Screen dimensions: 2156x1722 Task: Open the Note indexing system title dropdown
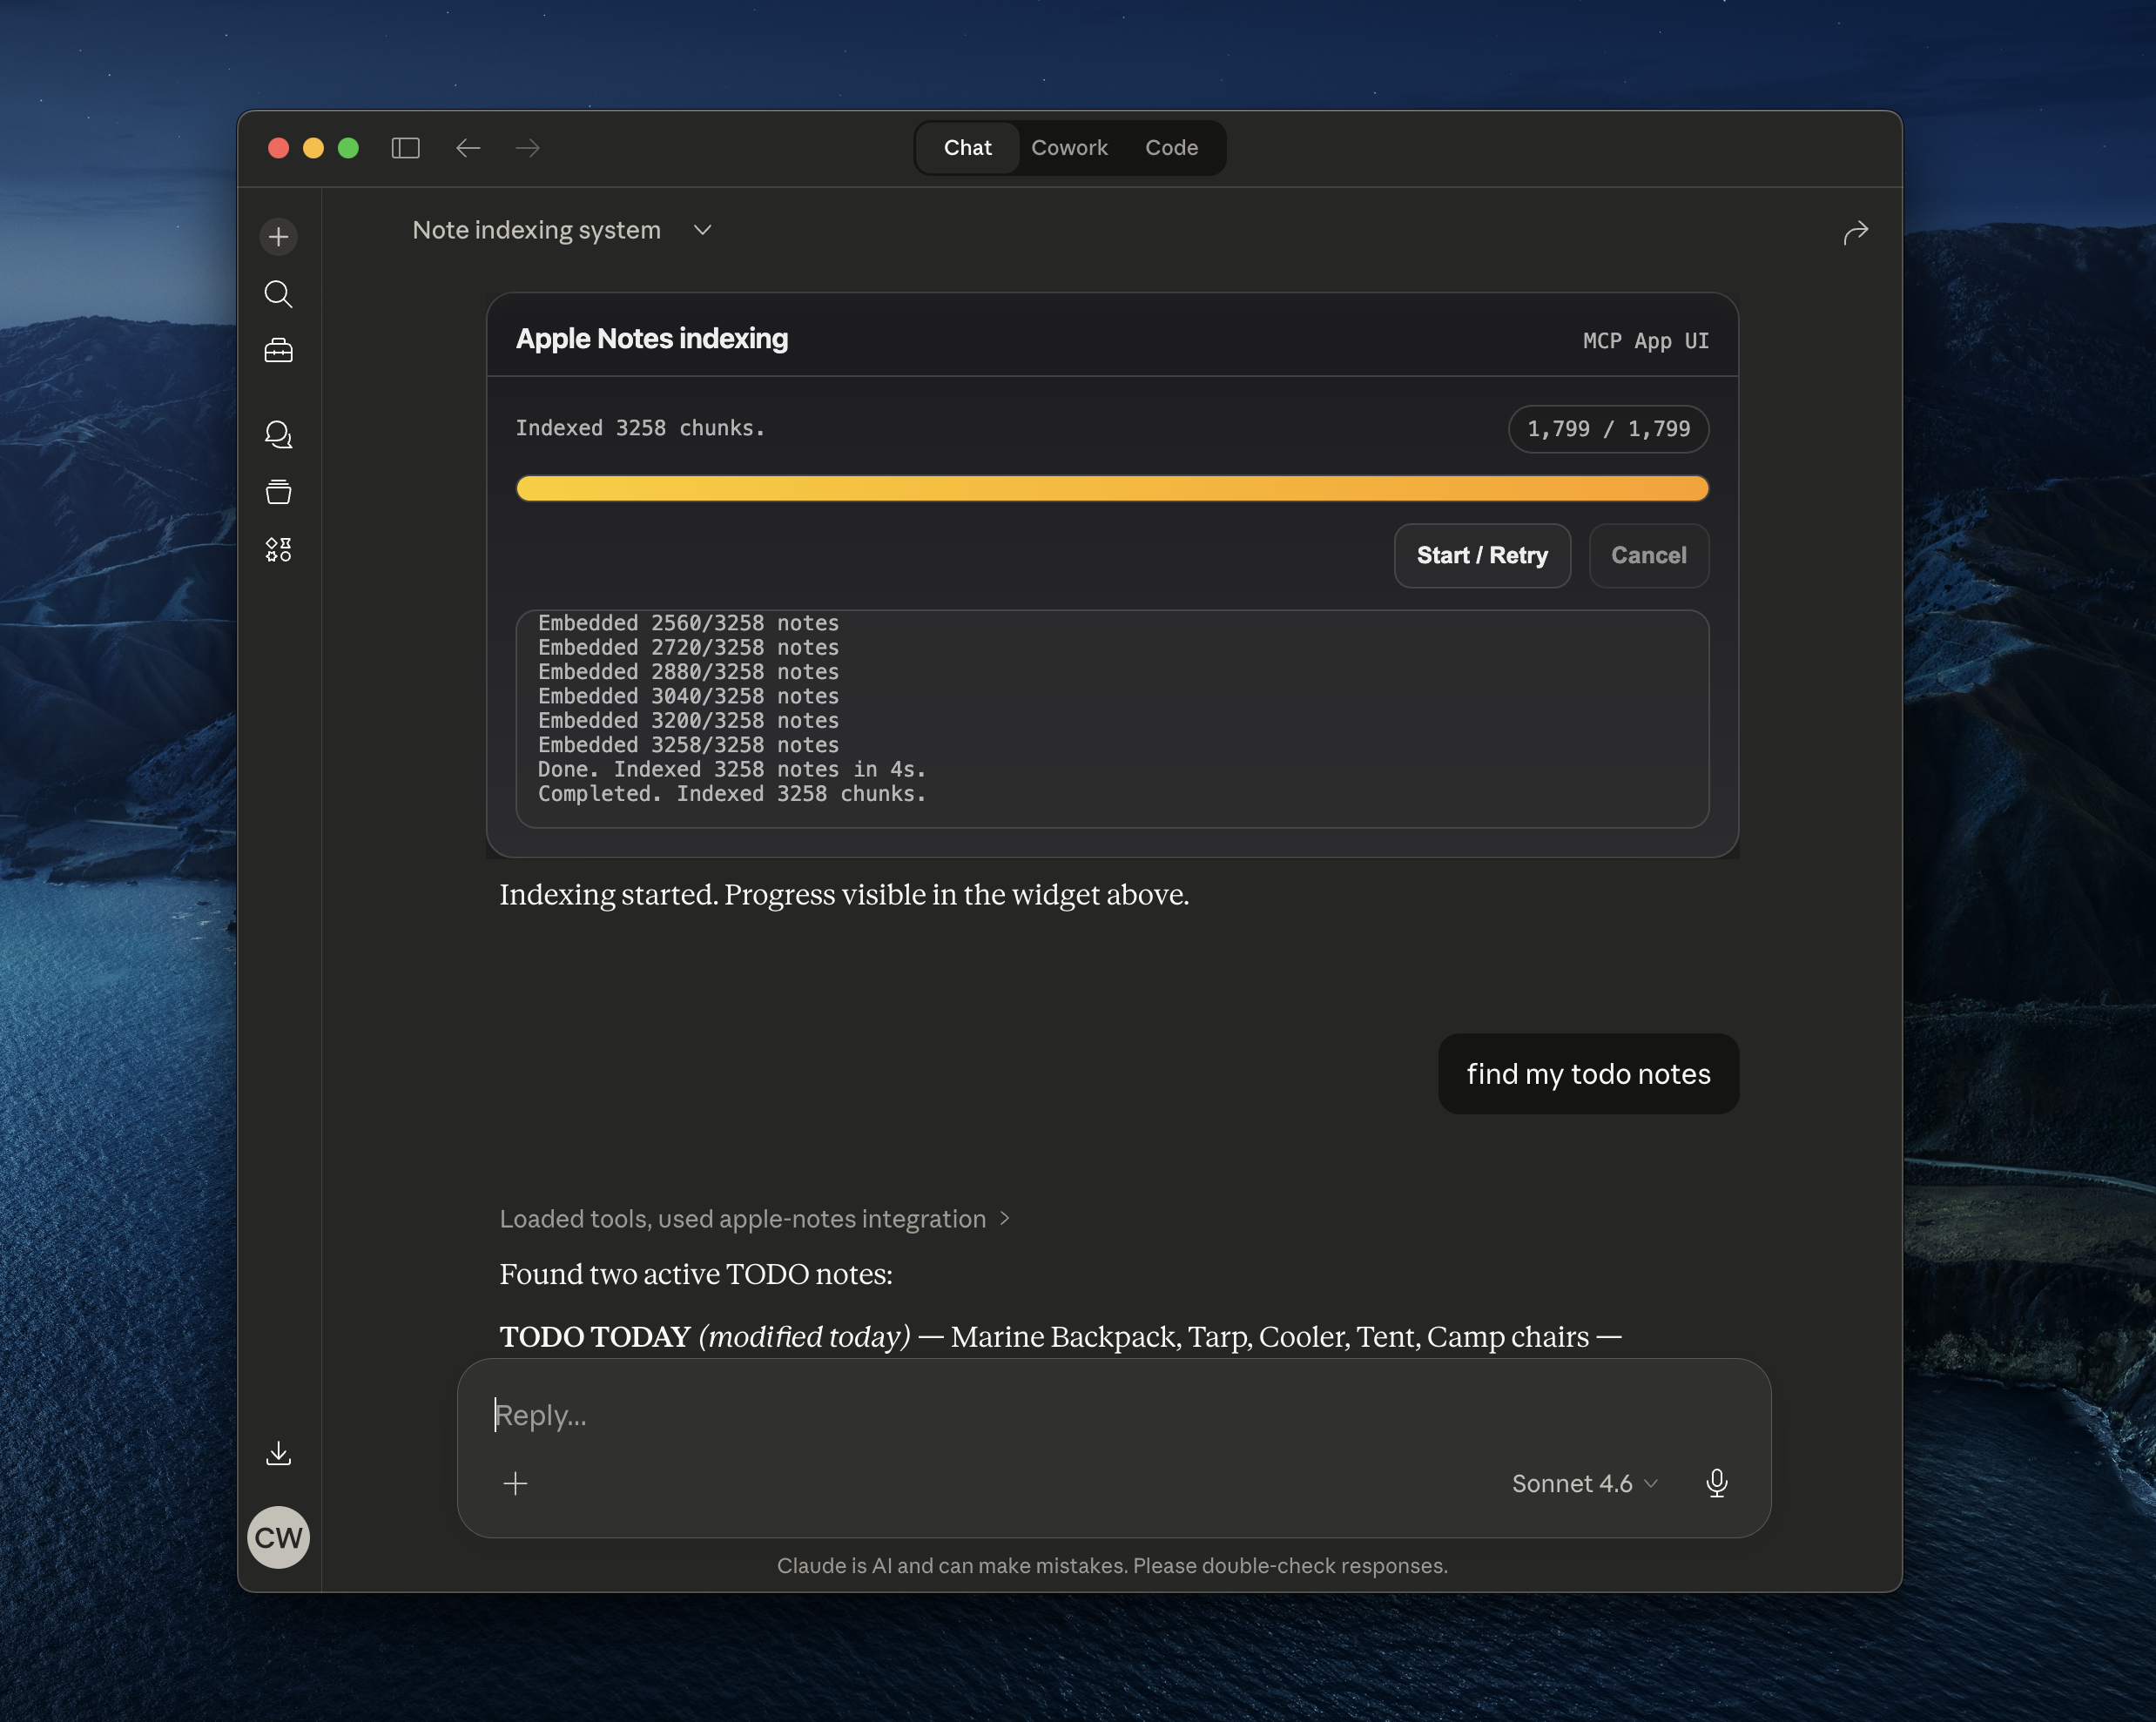(x=562, y=230)
